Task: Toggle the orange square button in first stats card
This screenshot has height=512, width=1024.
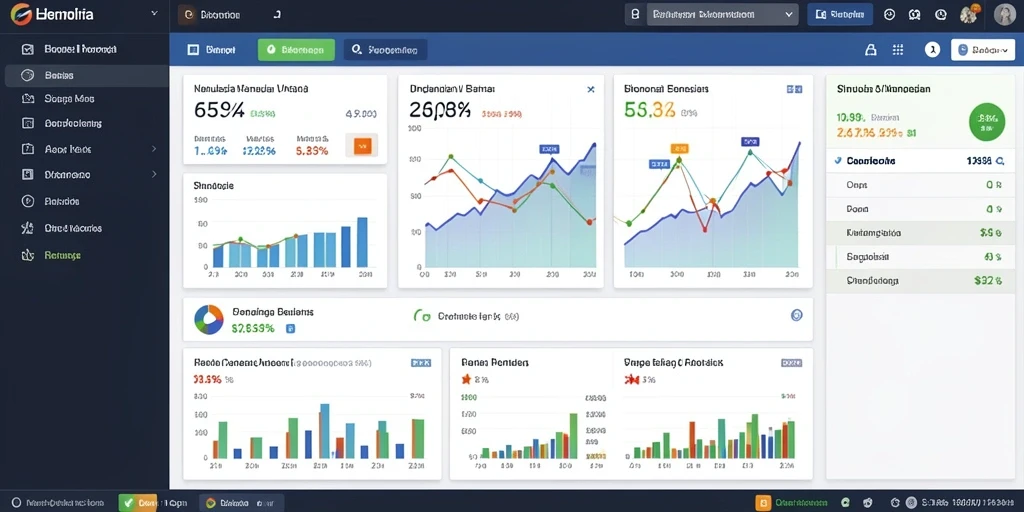Action: (x=362, y=146)
